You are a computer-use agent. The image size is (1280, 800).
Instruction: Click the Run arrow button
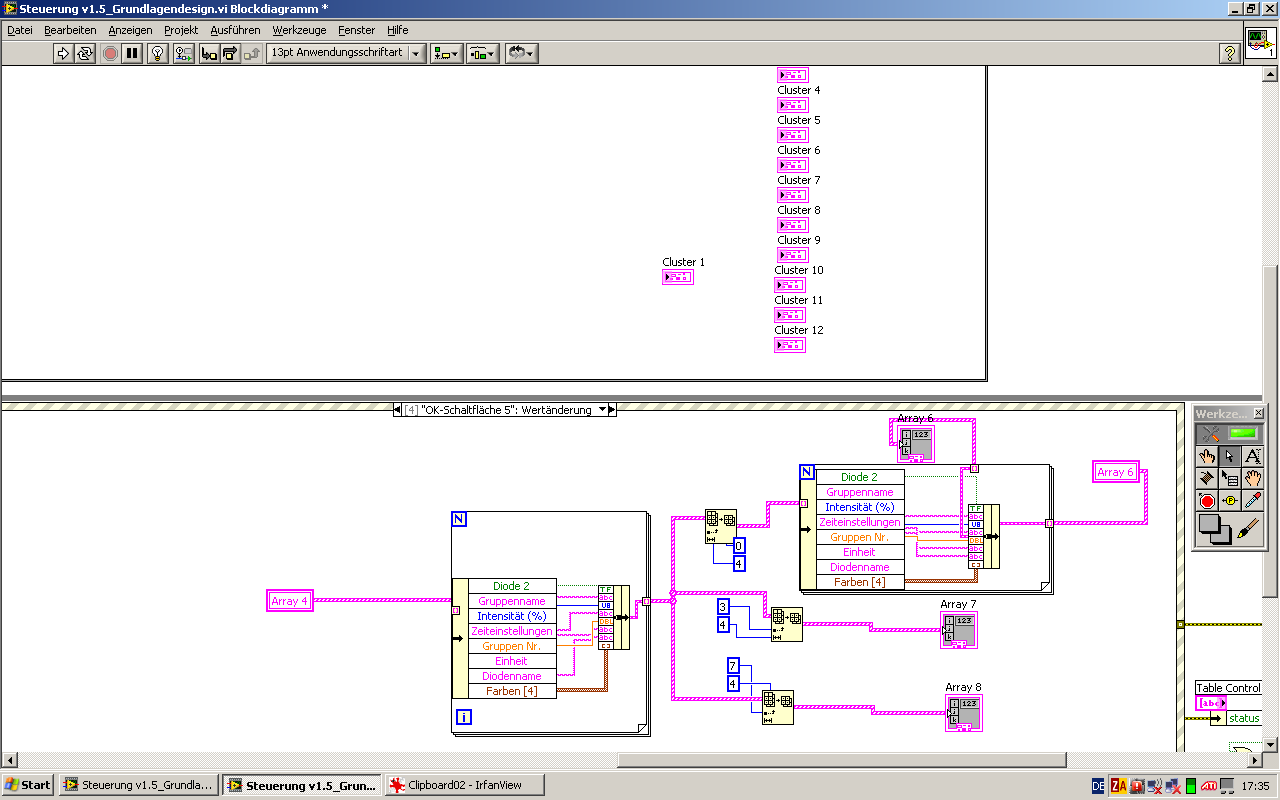click(x=63, y=53)
